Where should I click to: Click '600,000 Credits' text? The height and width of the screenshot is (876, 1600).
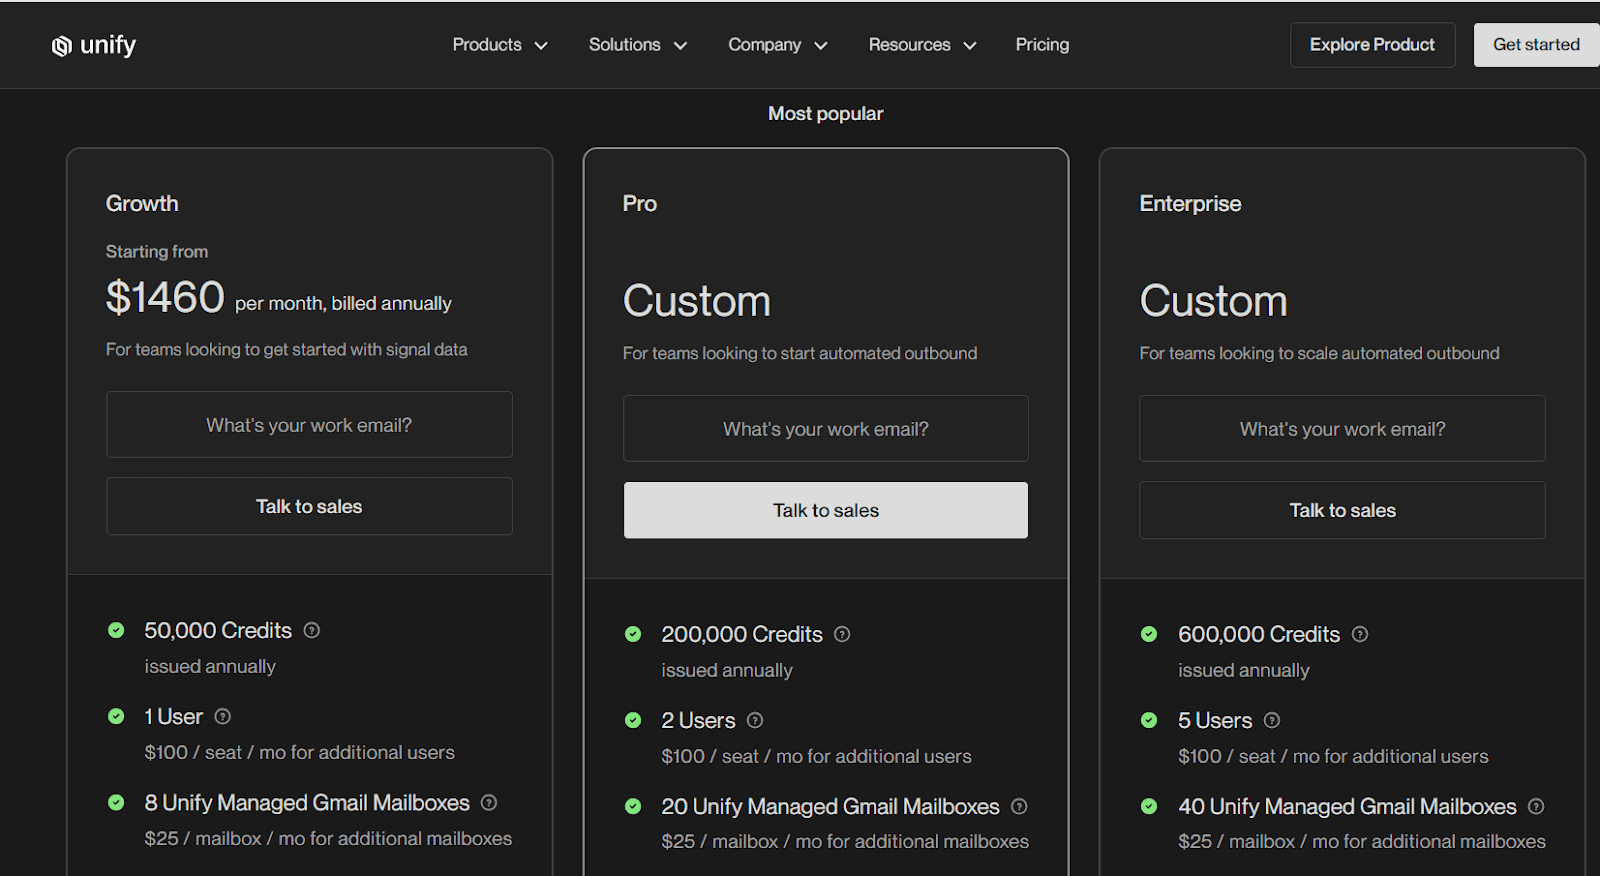(x=1259, y=634)
